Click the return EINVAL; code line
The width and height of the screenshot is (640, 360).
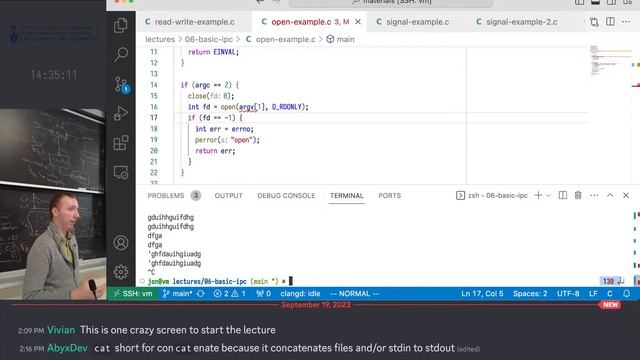click(x=213, y=52)
